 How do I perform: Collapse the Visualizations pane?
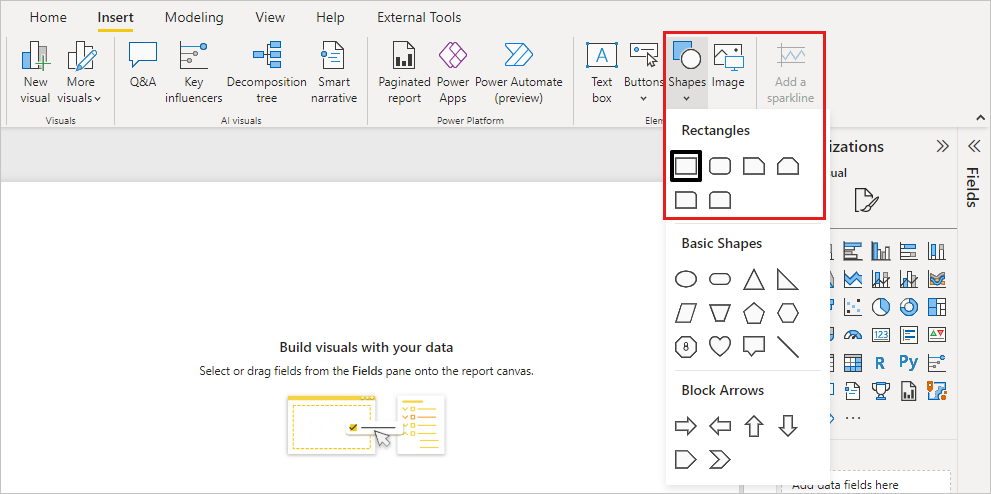click(x=942, y=146)
